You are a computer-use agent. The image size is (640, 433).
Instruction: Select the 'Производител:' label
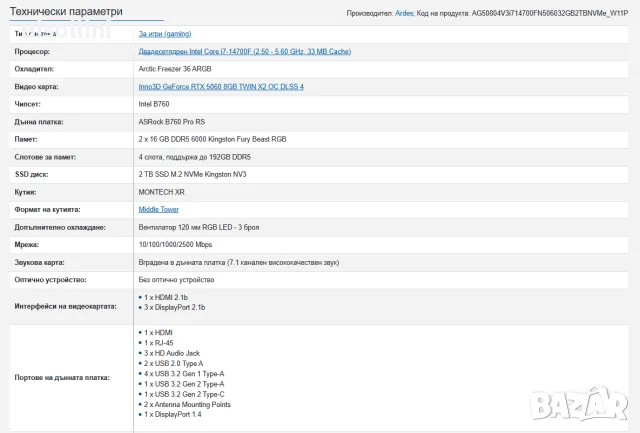tap(370, 13)
